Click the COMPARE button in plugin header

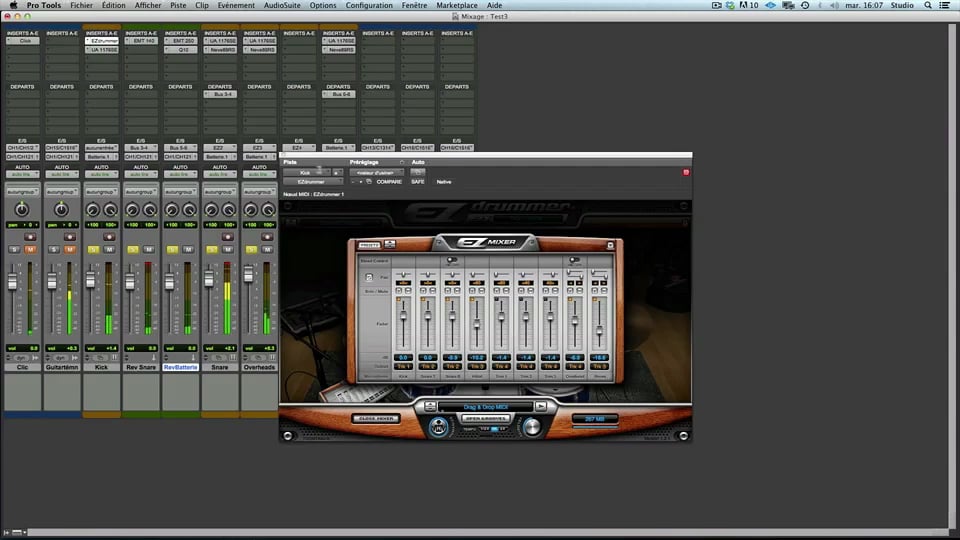389,182
